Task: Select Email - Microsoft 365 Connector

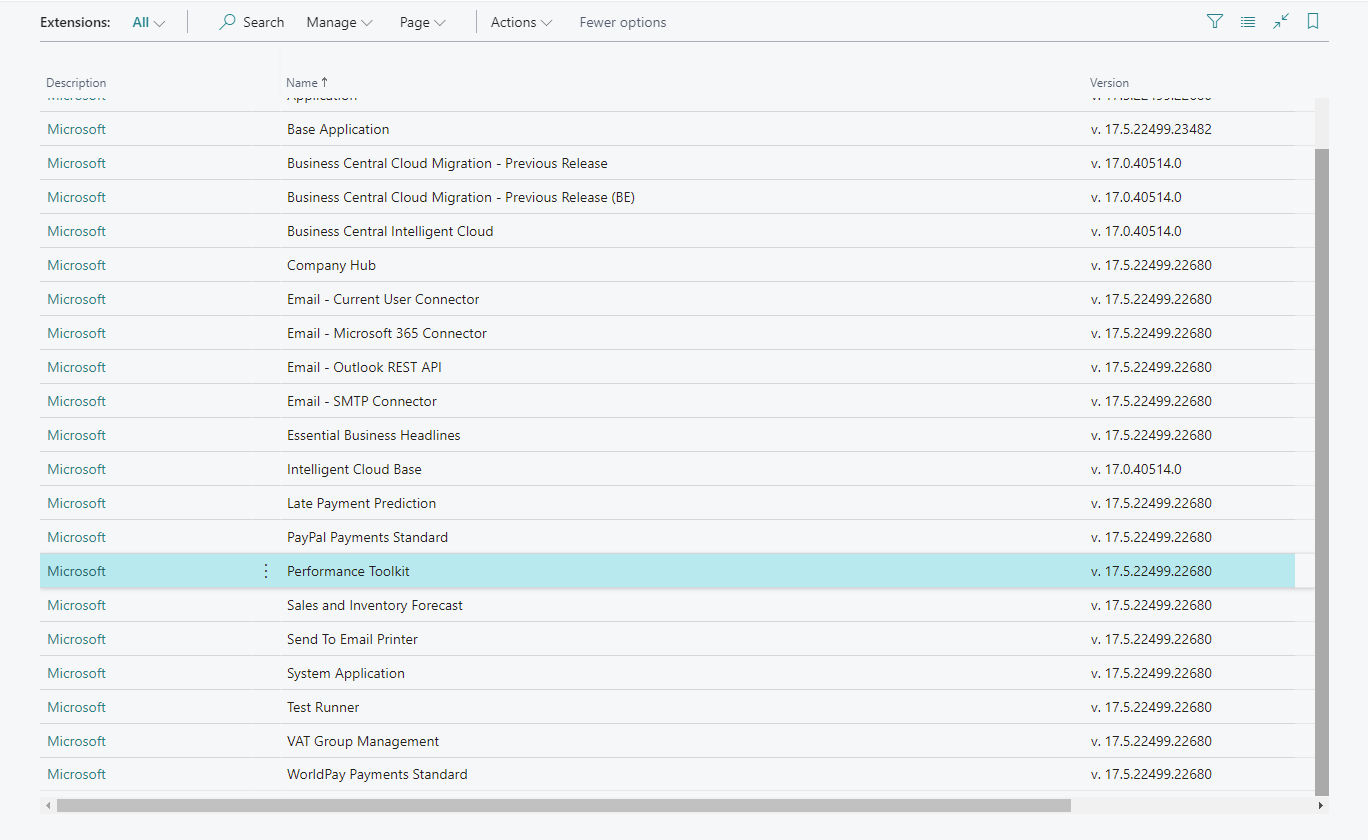Action: [387, 333]
